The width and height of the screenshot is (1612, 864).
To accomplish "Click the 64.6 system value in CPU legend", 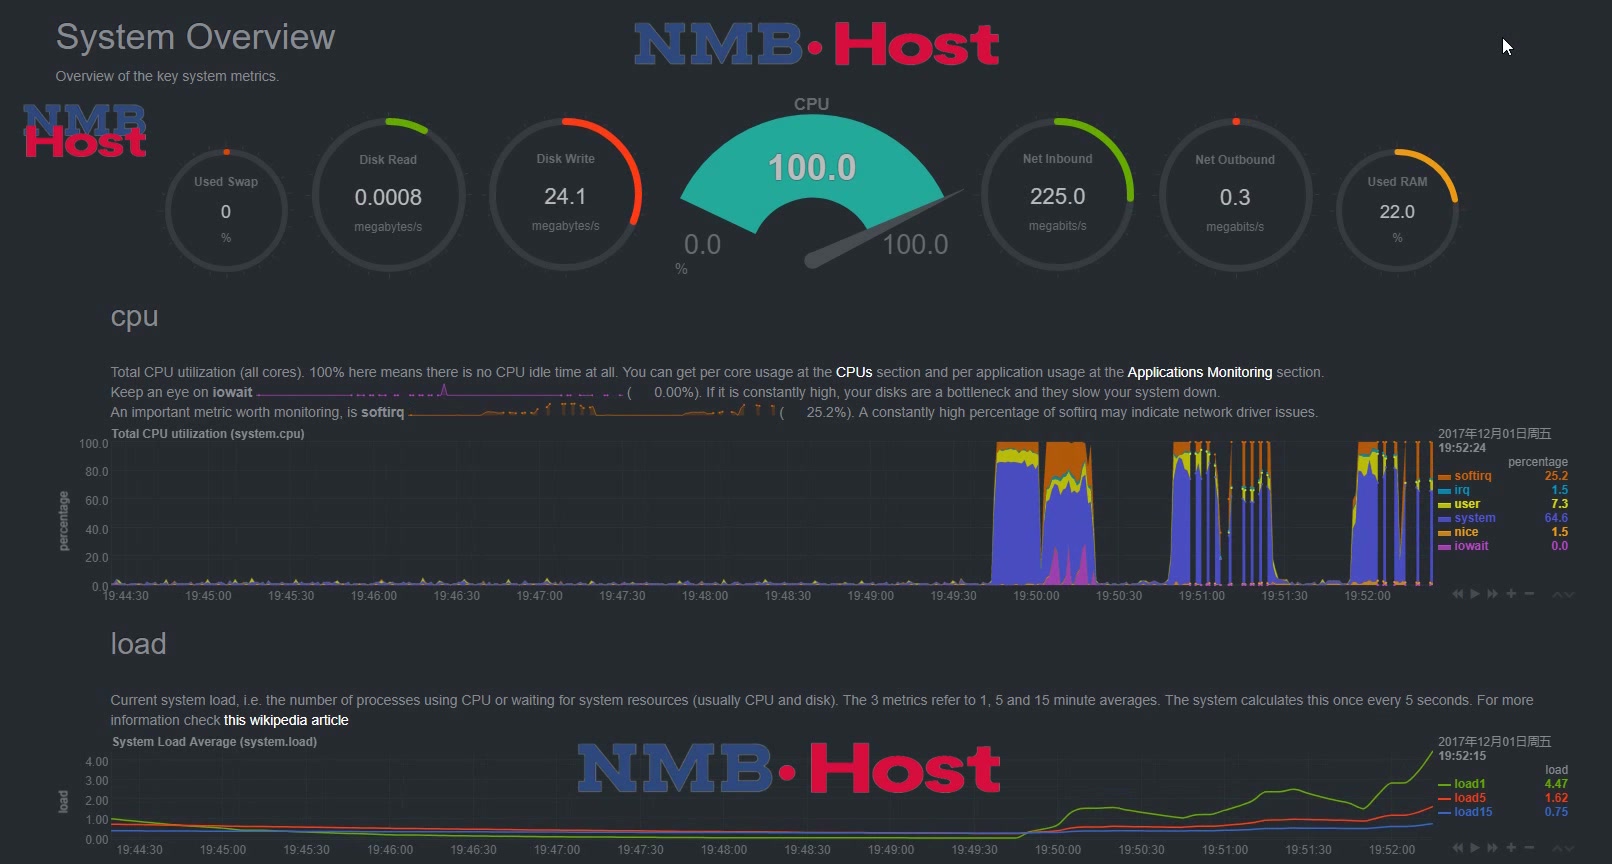I will [1556, 518].
